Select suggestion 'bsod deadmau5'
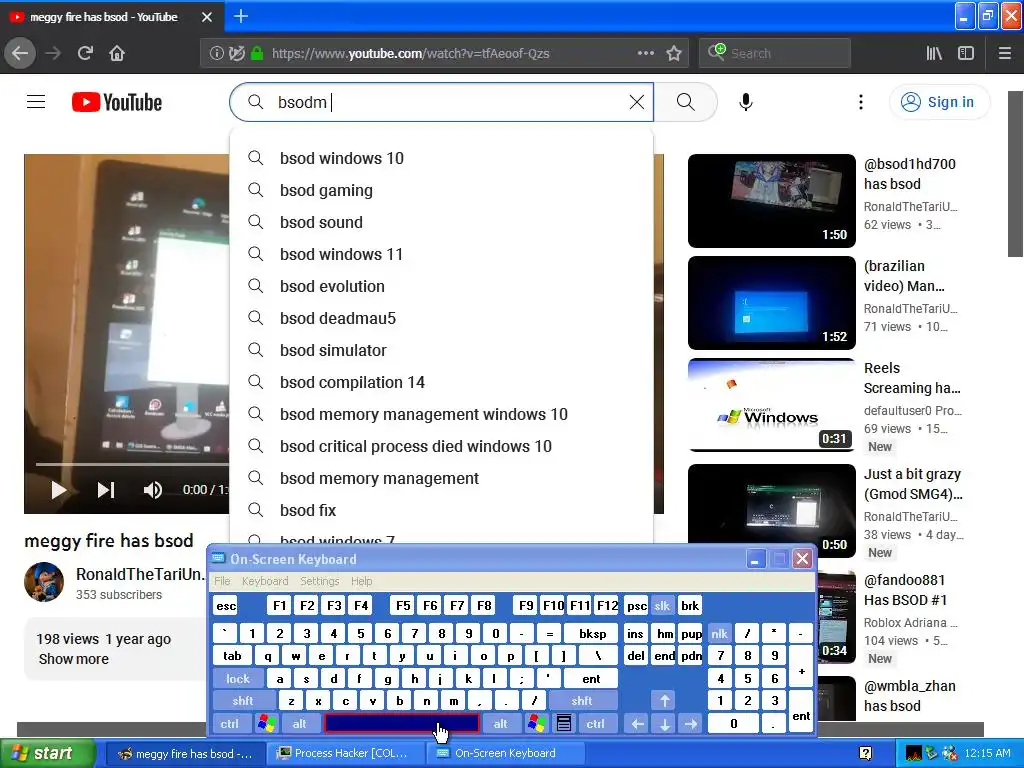The image size is (1024, 768). coord(441,318)
